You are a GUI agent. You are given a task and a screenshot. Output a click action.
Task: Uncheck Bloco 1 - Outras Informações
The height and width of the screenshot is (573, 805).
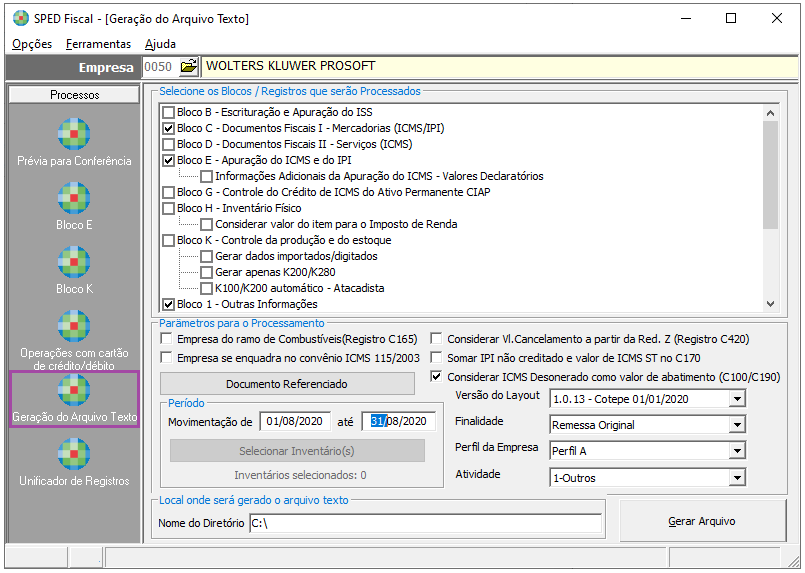[x=168, y=304]
